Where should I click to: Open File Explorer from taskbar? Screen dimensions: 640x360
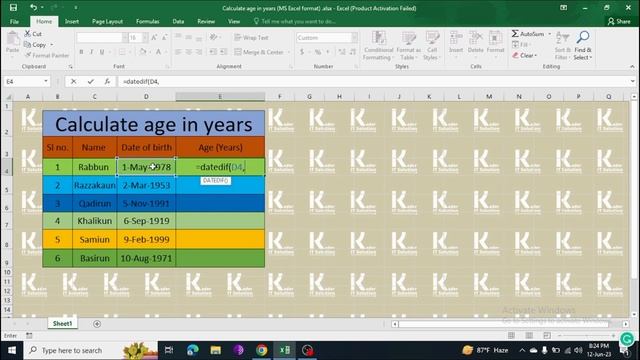[x=216, y=350]
